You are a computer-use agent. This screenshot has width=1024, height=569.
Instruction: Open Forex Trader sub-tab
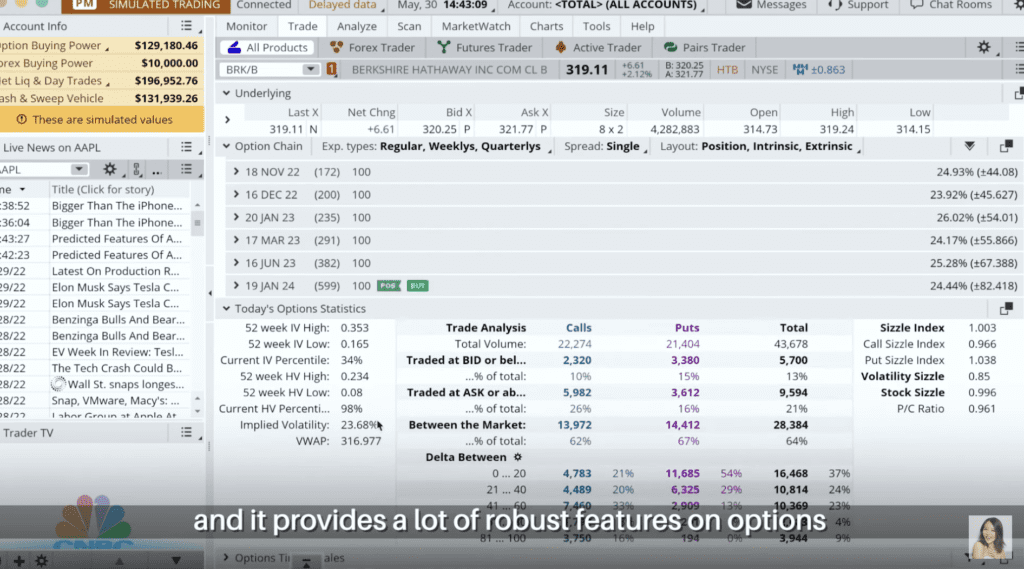[372, 47]
